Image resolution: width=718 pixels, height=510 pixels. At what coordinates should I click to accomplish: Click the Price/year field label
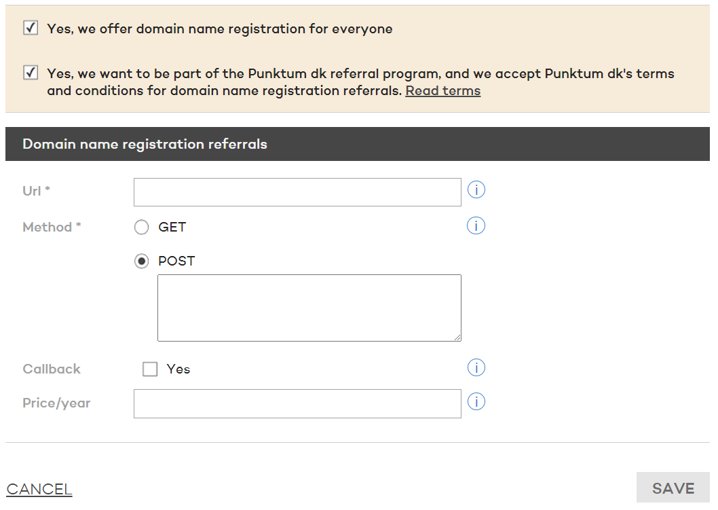[56, 403]
